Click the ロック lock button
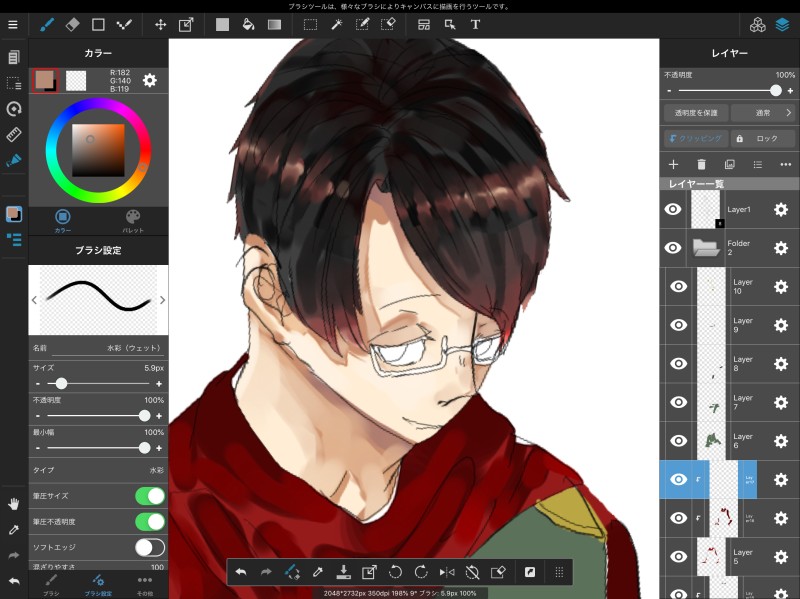Image resolution: width=800 pixels, height=599 pixels. click(x=763, y=138)
